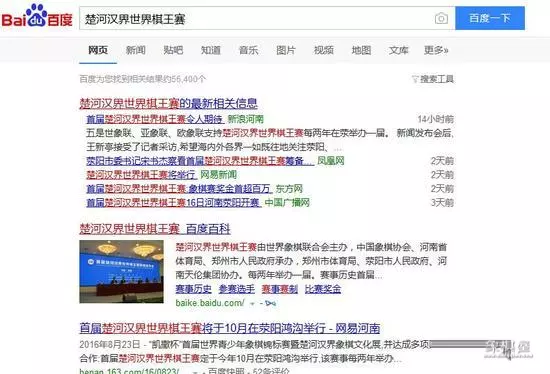Select the 地图 tab
550x374 pixels.
pos(361,50)
